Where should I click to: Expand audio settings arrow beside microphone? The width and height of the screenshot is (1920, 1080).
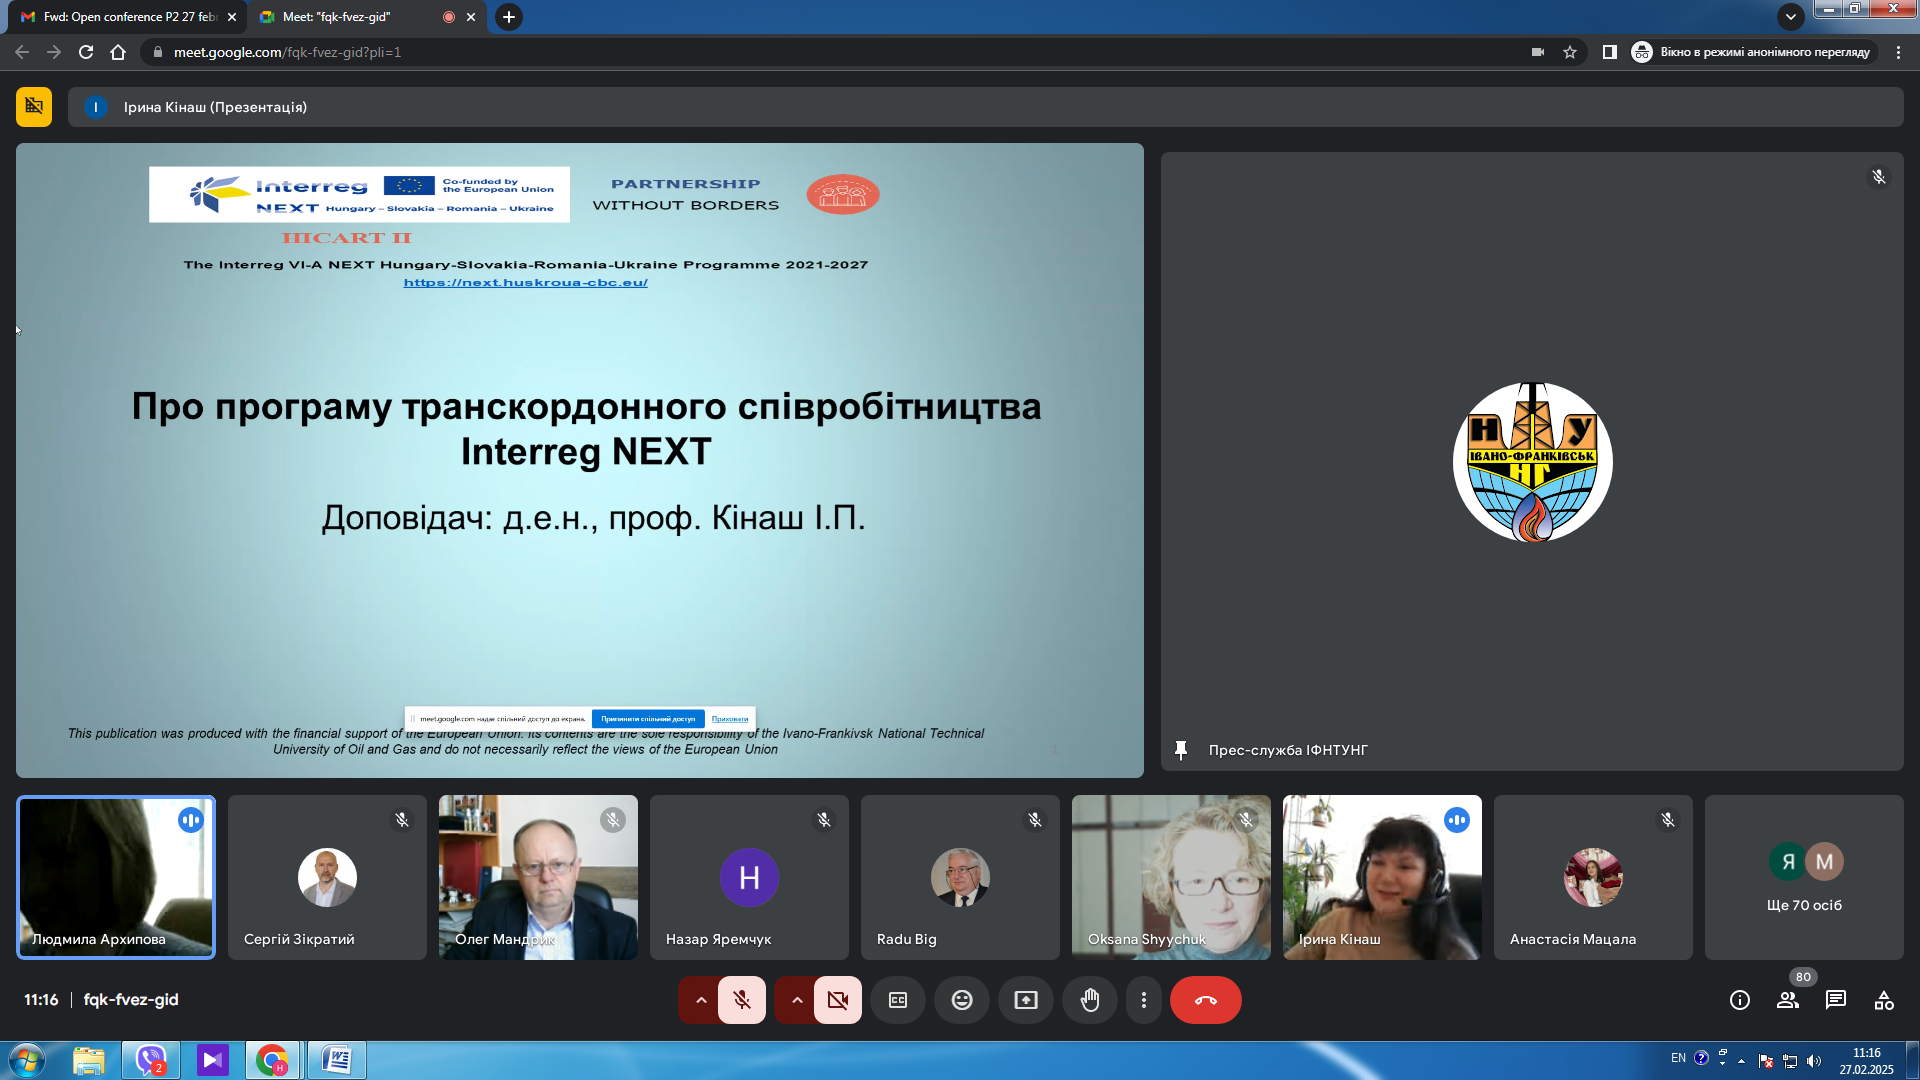701,1000
